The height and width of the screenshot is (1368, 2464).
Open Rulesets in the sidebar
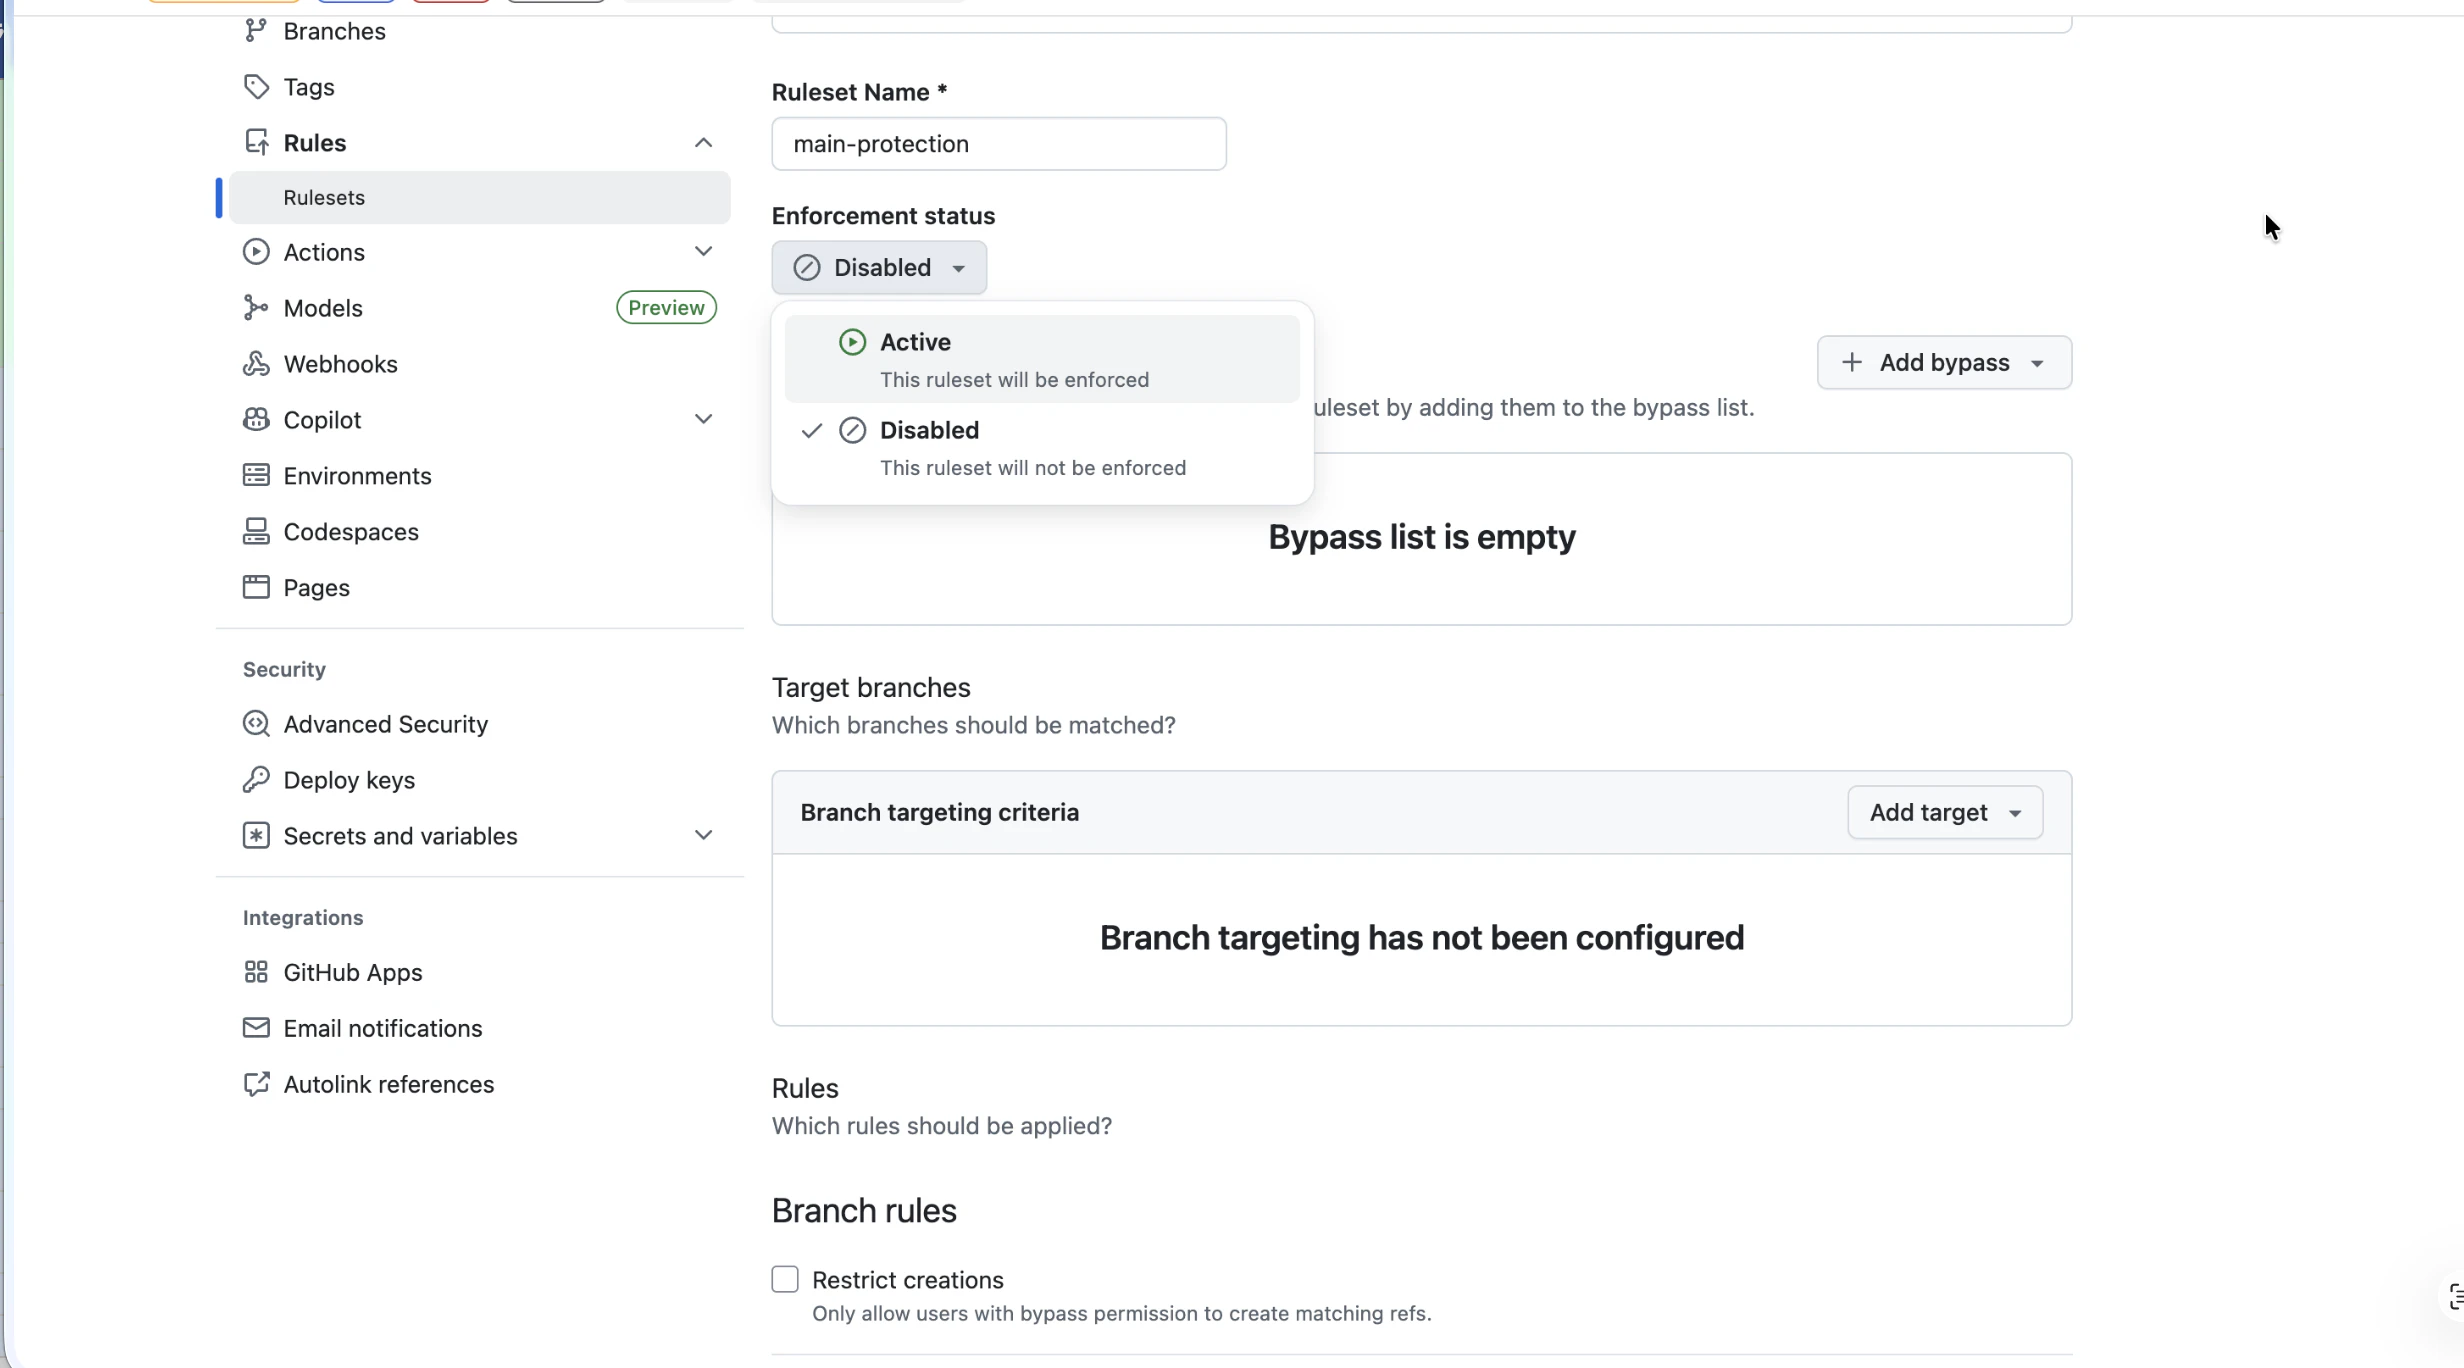click(324, 198)
